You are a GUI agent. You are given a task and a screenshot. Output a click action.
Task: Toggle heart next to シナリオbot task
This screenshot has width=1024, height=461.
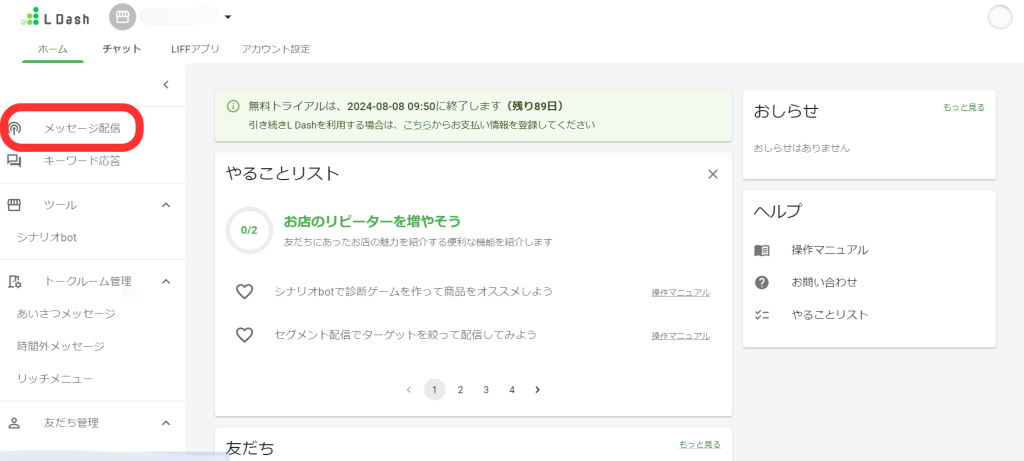click(244, 292)
